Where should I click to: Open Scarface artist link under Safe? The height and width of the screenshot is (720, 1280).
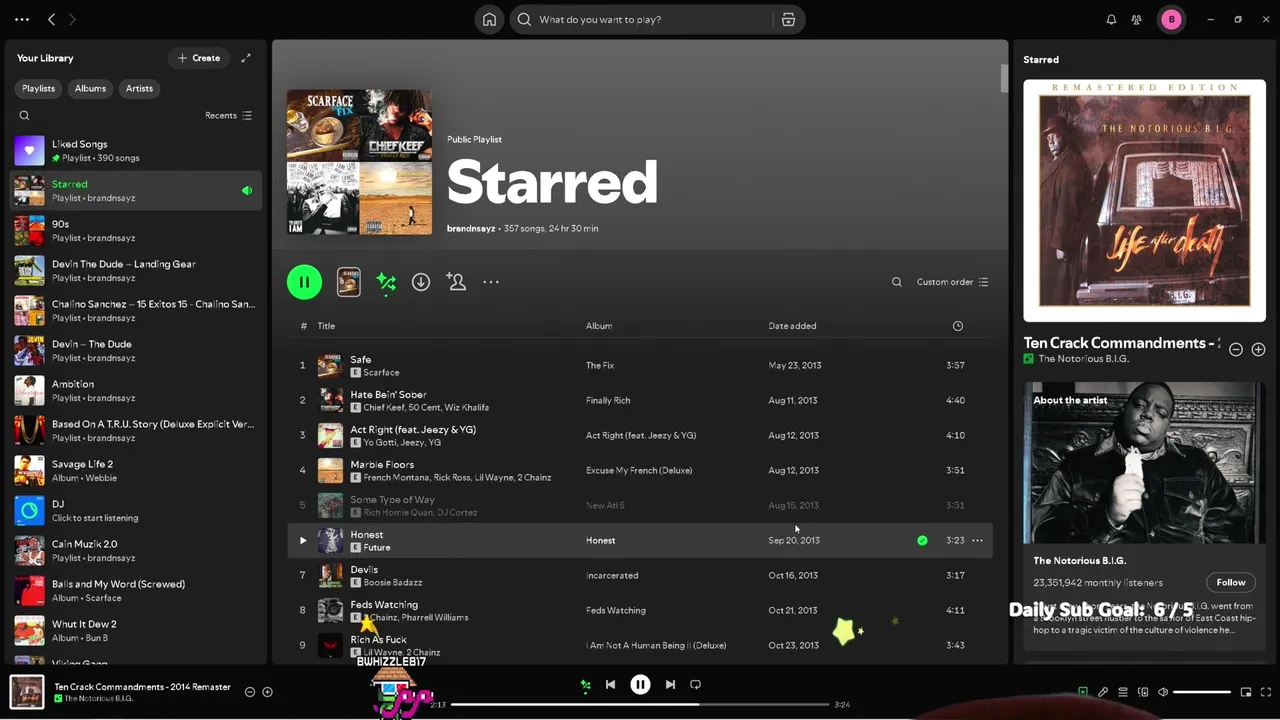381,372
